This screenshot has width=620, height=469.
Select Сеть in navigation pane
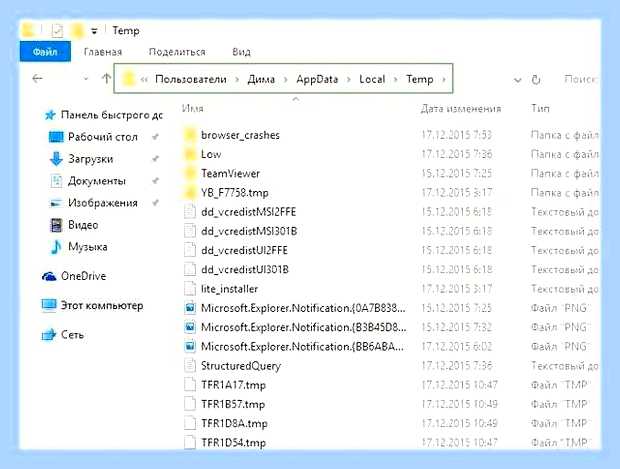pyautogui.click(x=72, y=335)
